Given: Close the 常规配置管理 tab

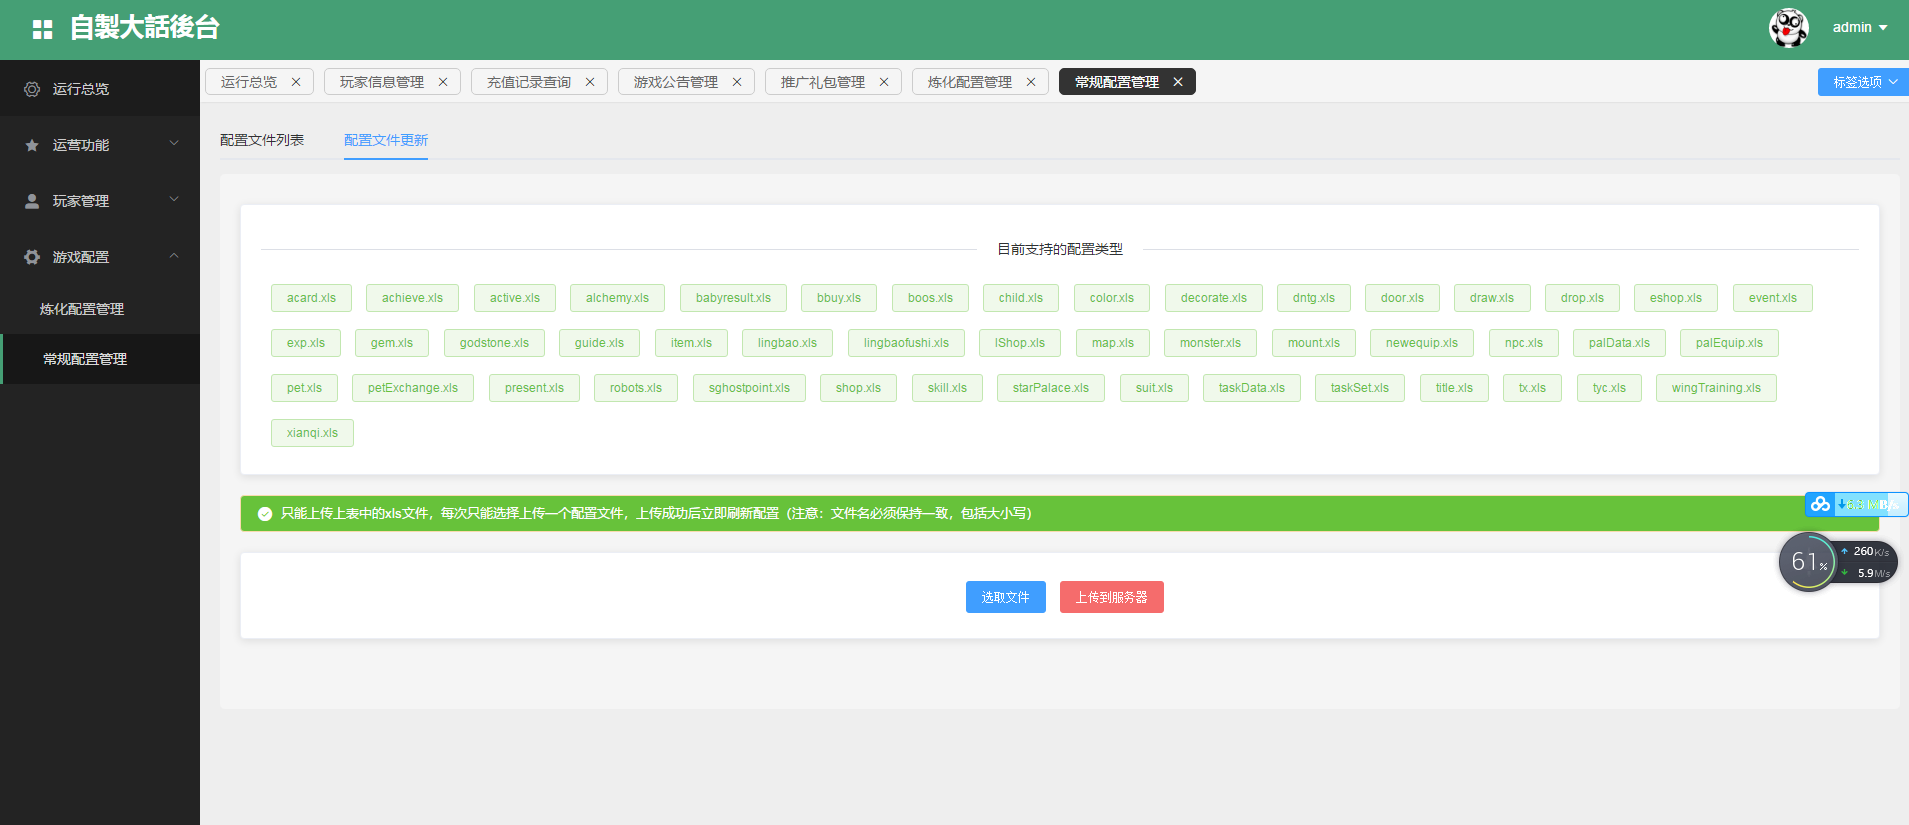Looking at the screenshot, I should point(1178,82).
